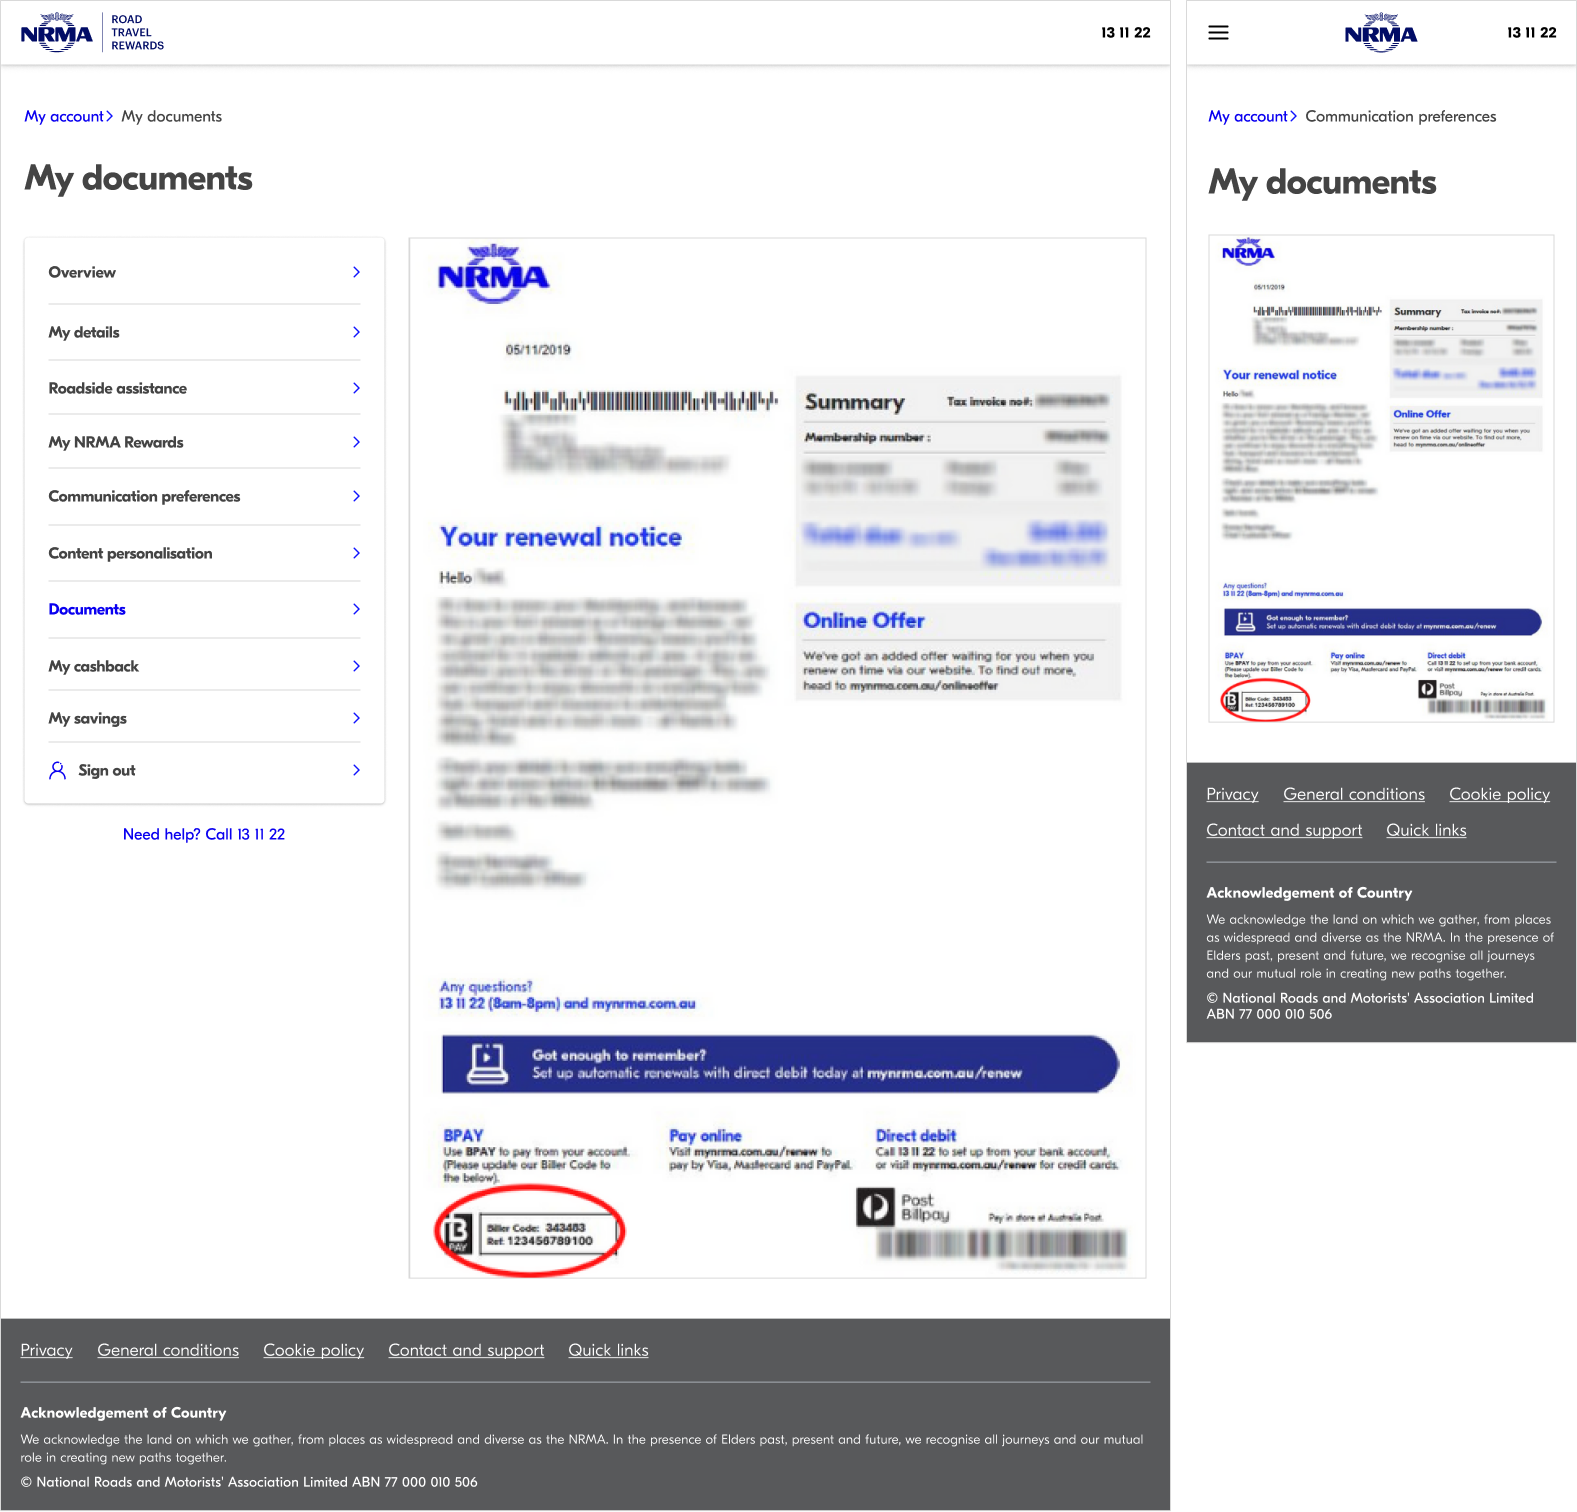Click the NRMA logo on the document preview
This screenshot has height=1512, width=1577.
[494, 274]
